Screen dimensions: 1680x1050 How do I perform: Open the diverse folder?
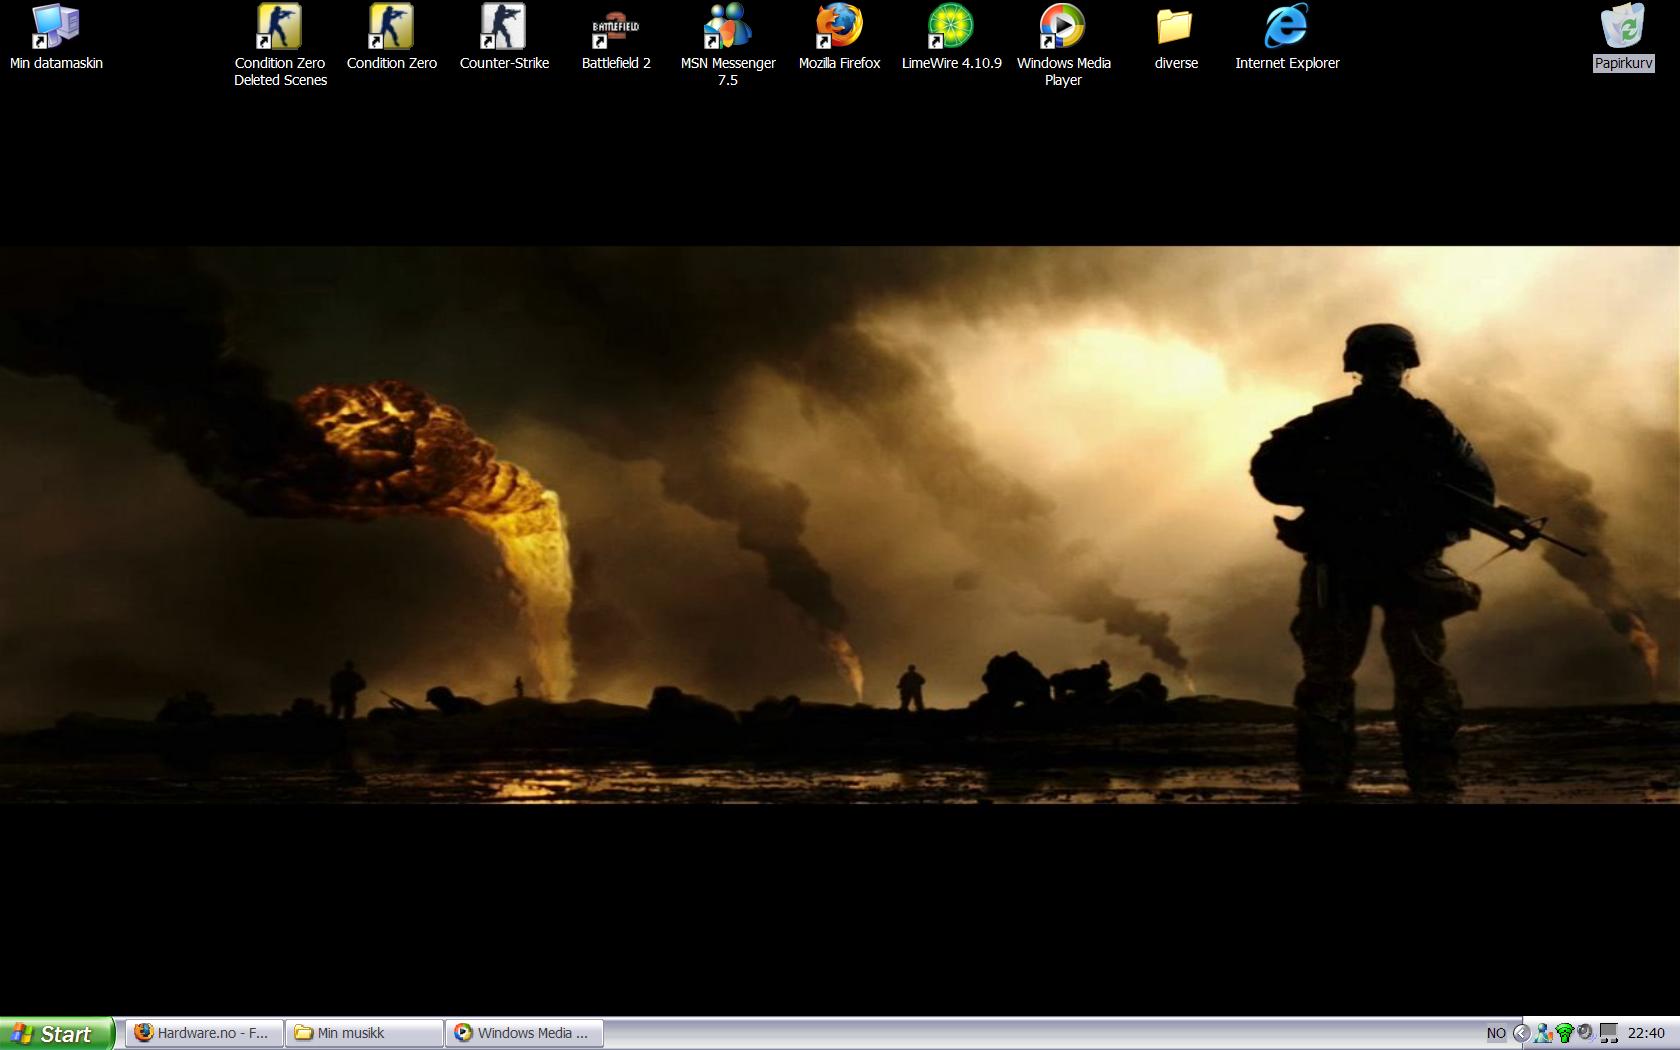pos(1176,38)
